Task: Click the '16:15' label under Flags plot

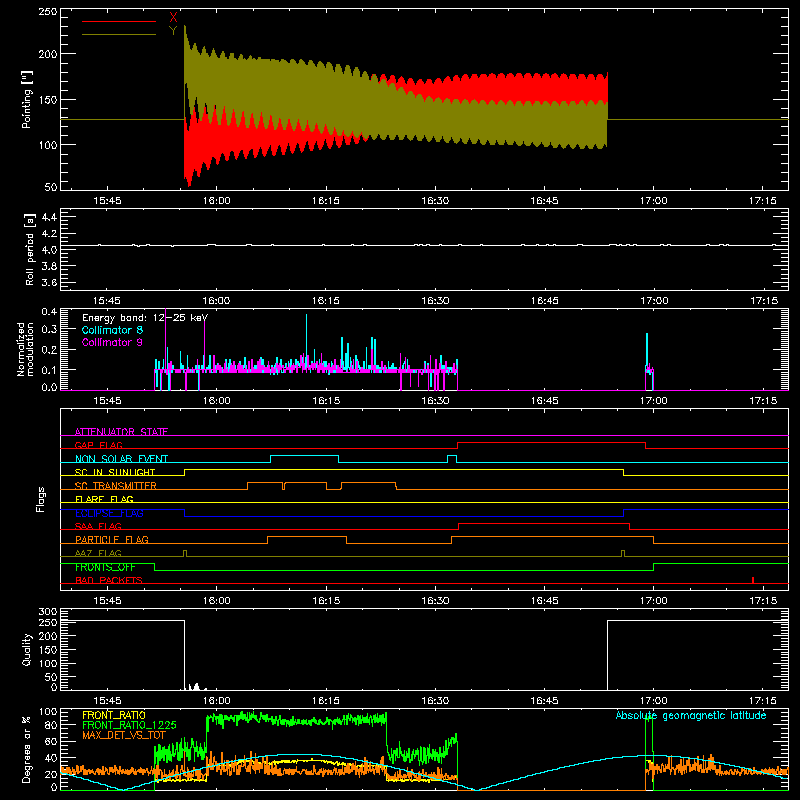Action: point(326,601)
